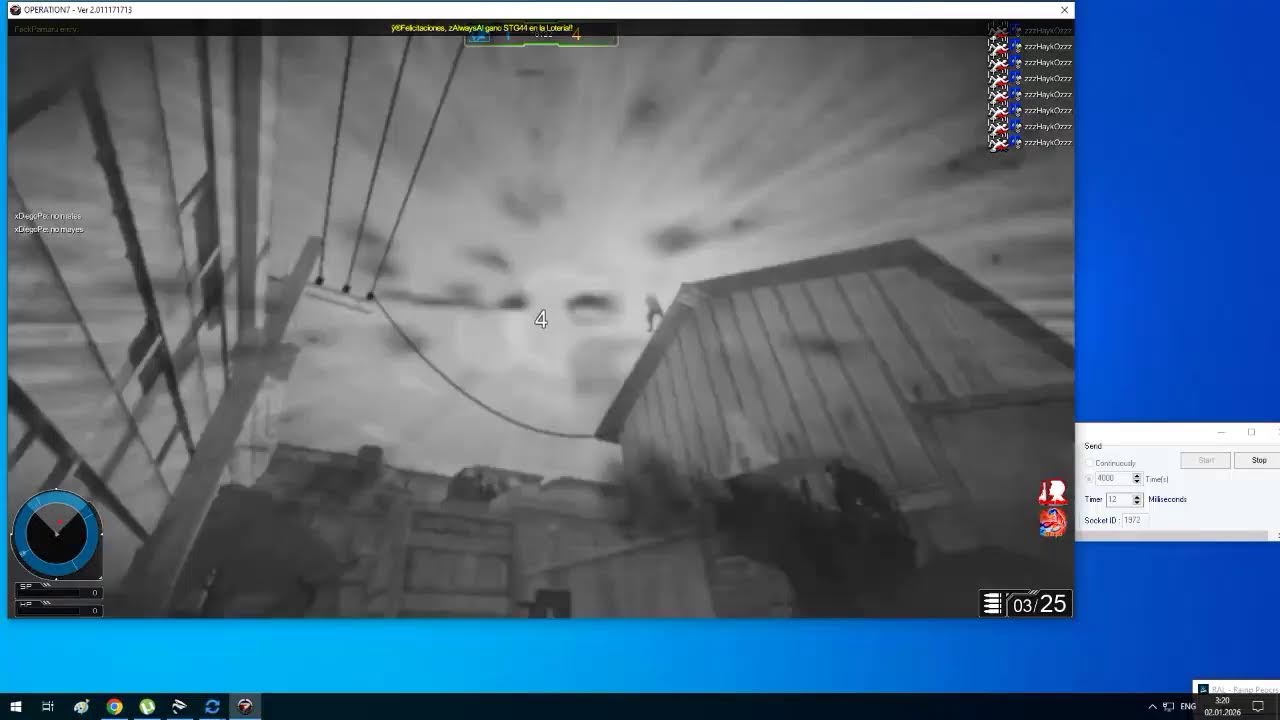Screen dimensions: 1280x720
Task: Open the clock showing 3:20
Action: 1222,706
